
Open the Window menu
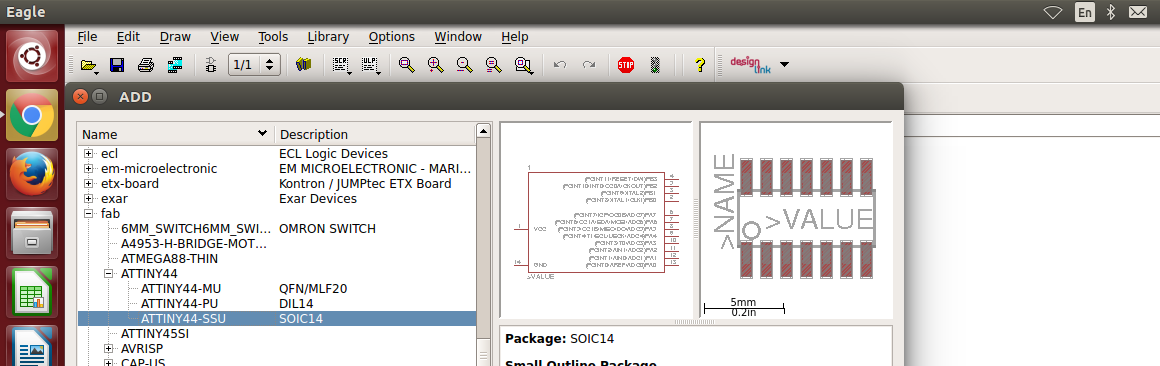[458, 36]
